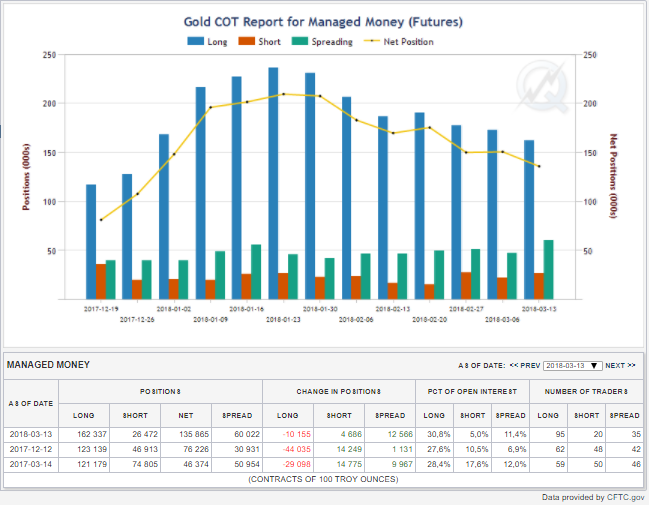Screen dimensions: 650x506
Task: Toggle the Net Position line in legend
Action: pos(399,42)
